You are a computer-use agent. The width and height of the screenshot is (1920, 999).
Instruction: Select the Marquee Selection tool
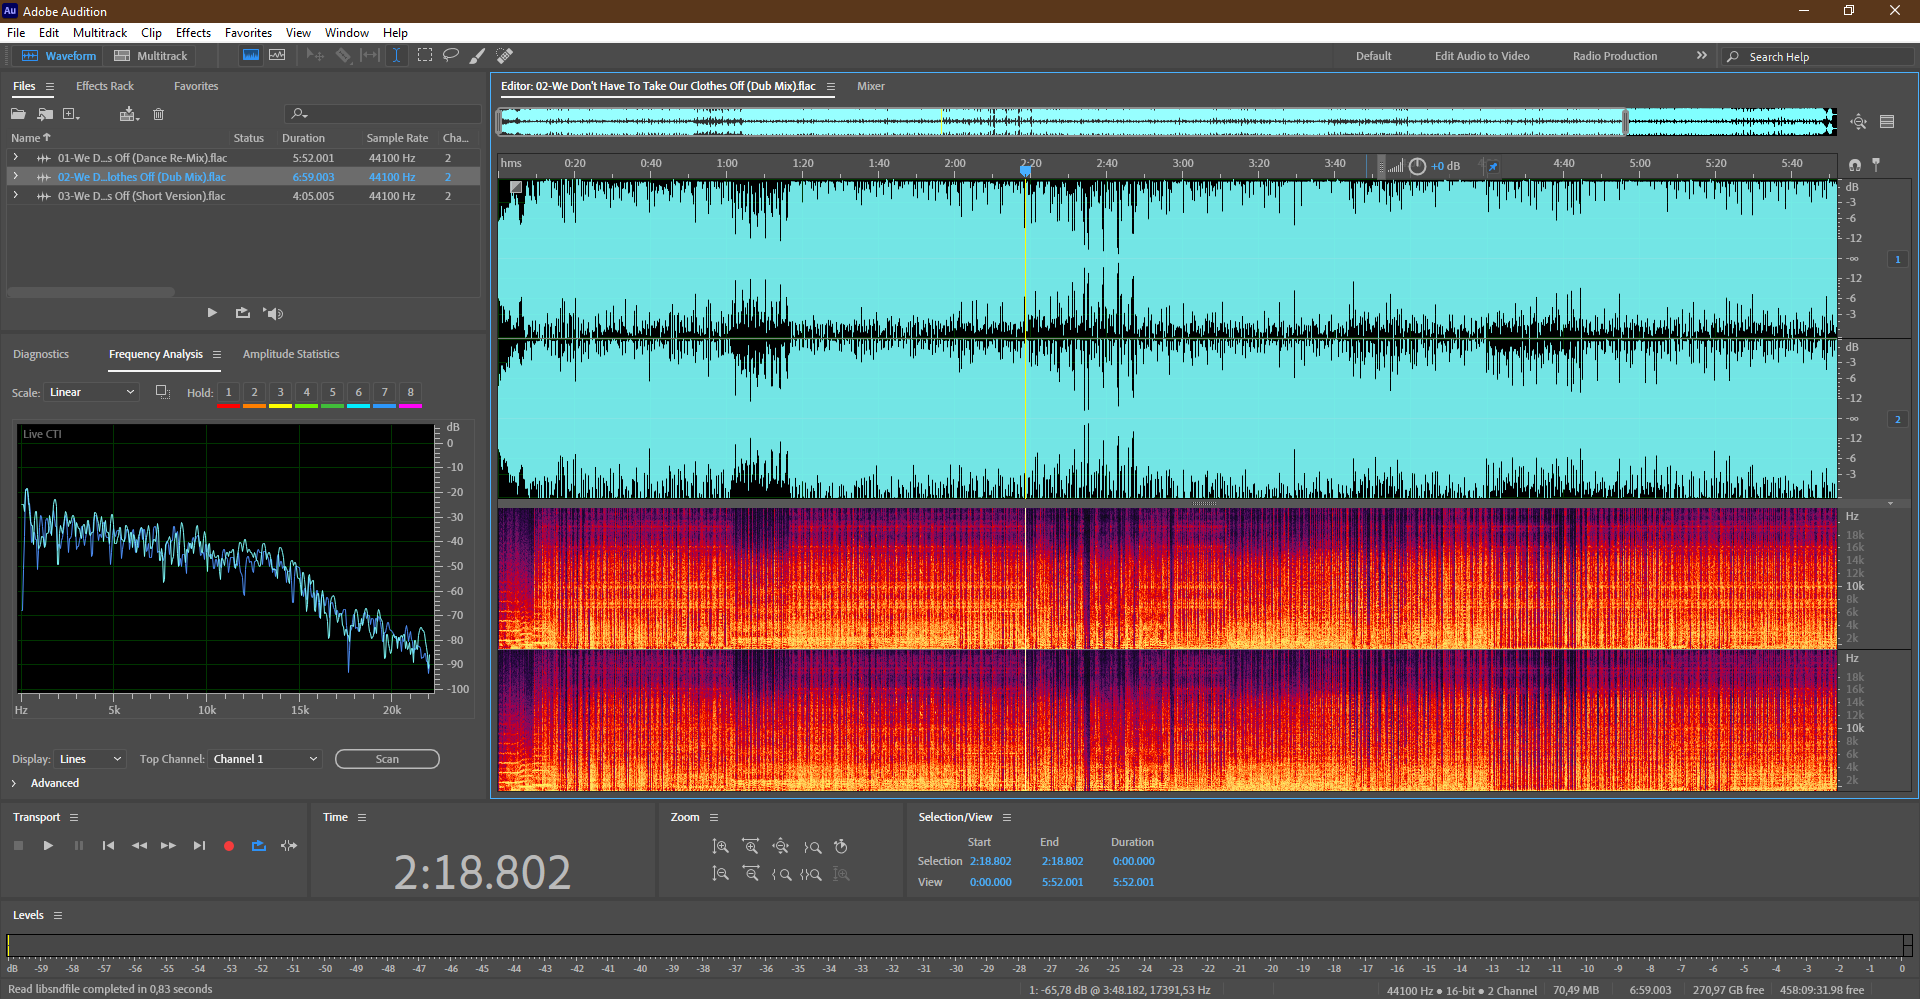(x=425, y=56)
